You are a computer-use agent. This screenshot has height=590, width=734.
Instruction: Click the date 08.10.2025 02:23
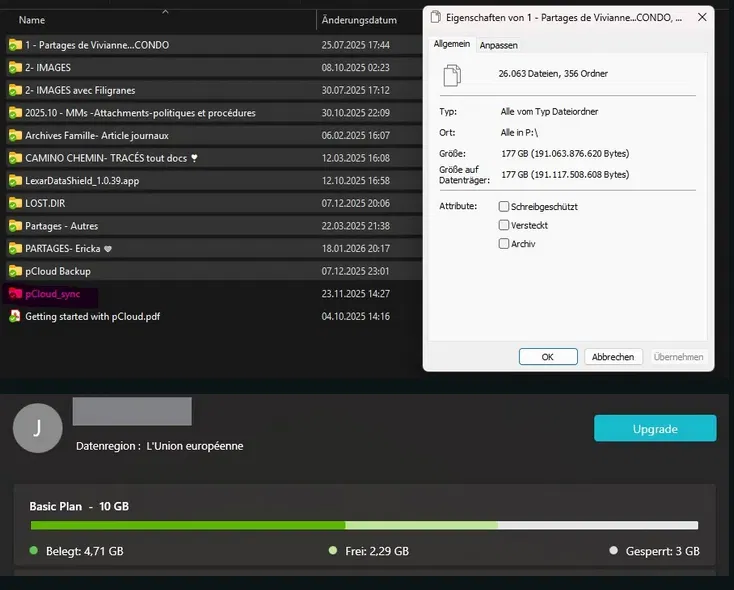coord(355,67)
